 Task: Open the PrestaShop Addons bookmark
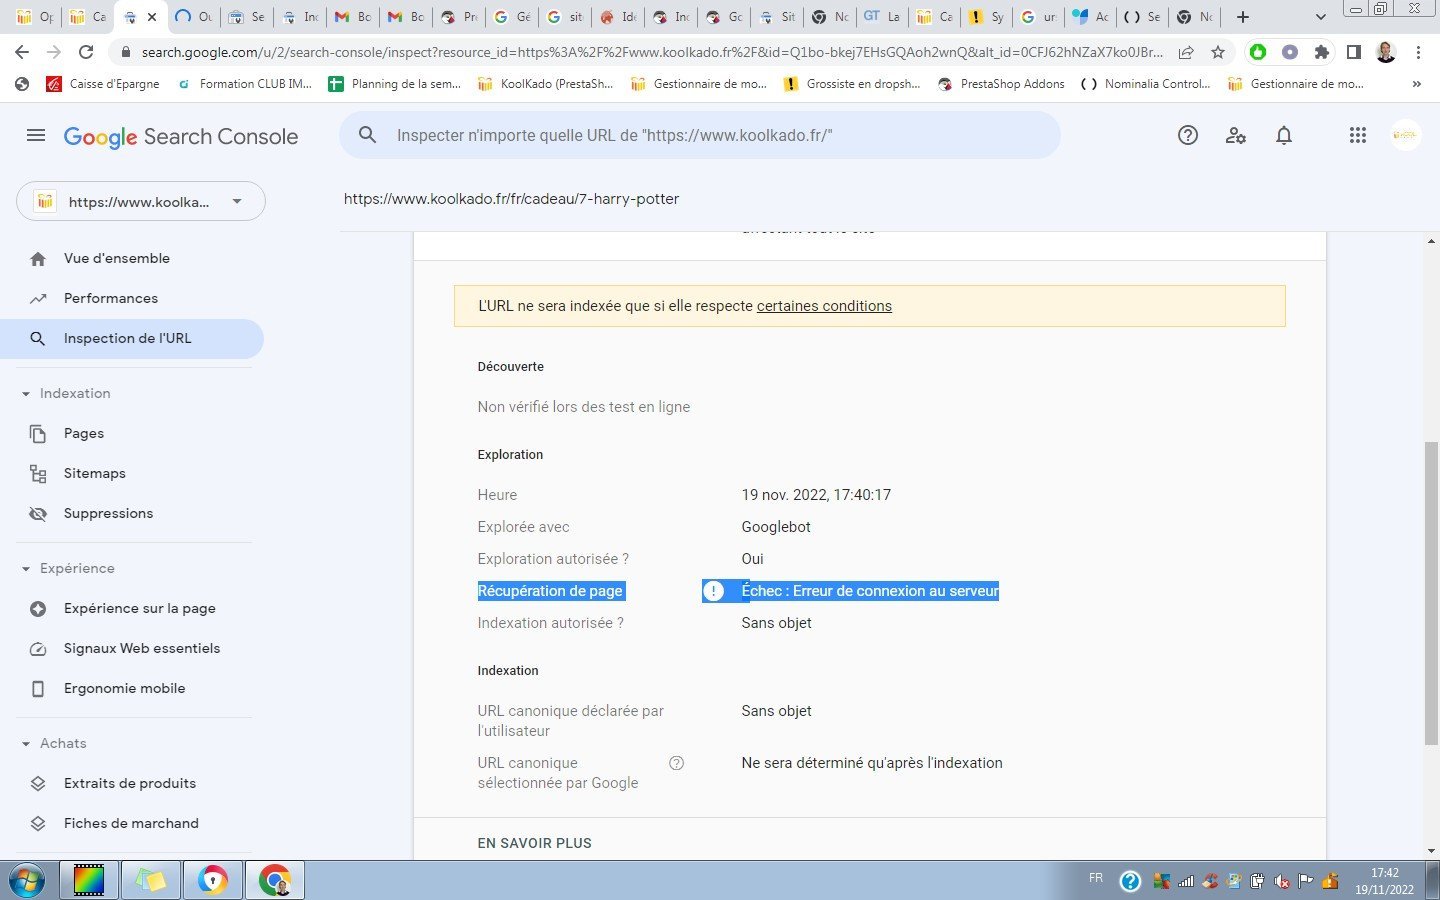(x=1001, y=84)
